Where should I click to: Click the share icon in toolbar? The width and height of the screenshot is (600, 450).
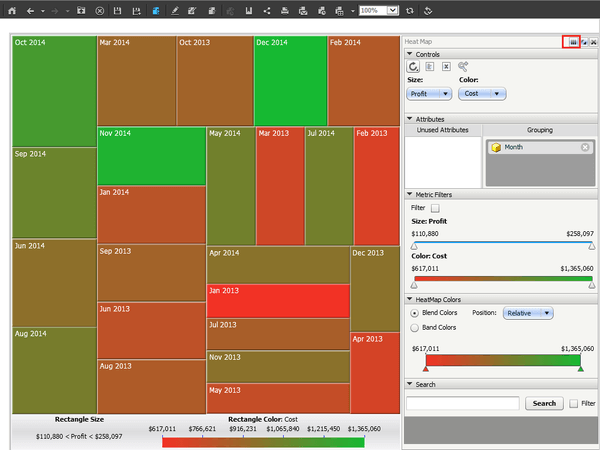[x=267, y=11]
